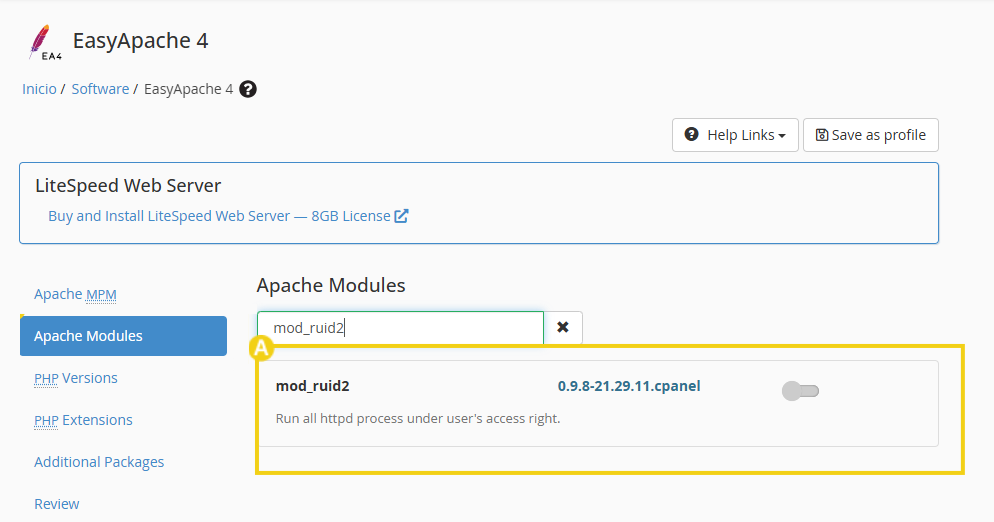Open Buy and Install LiteSpeed Web Server link
Screen dimensions: 994x522
219,216
